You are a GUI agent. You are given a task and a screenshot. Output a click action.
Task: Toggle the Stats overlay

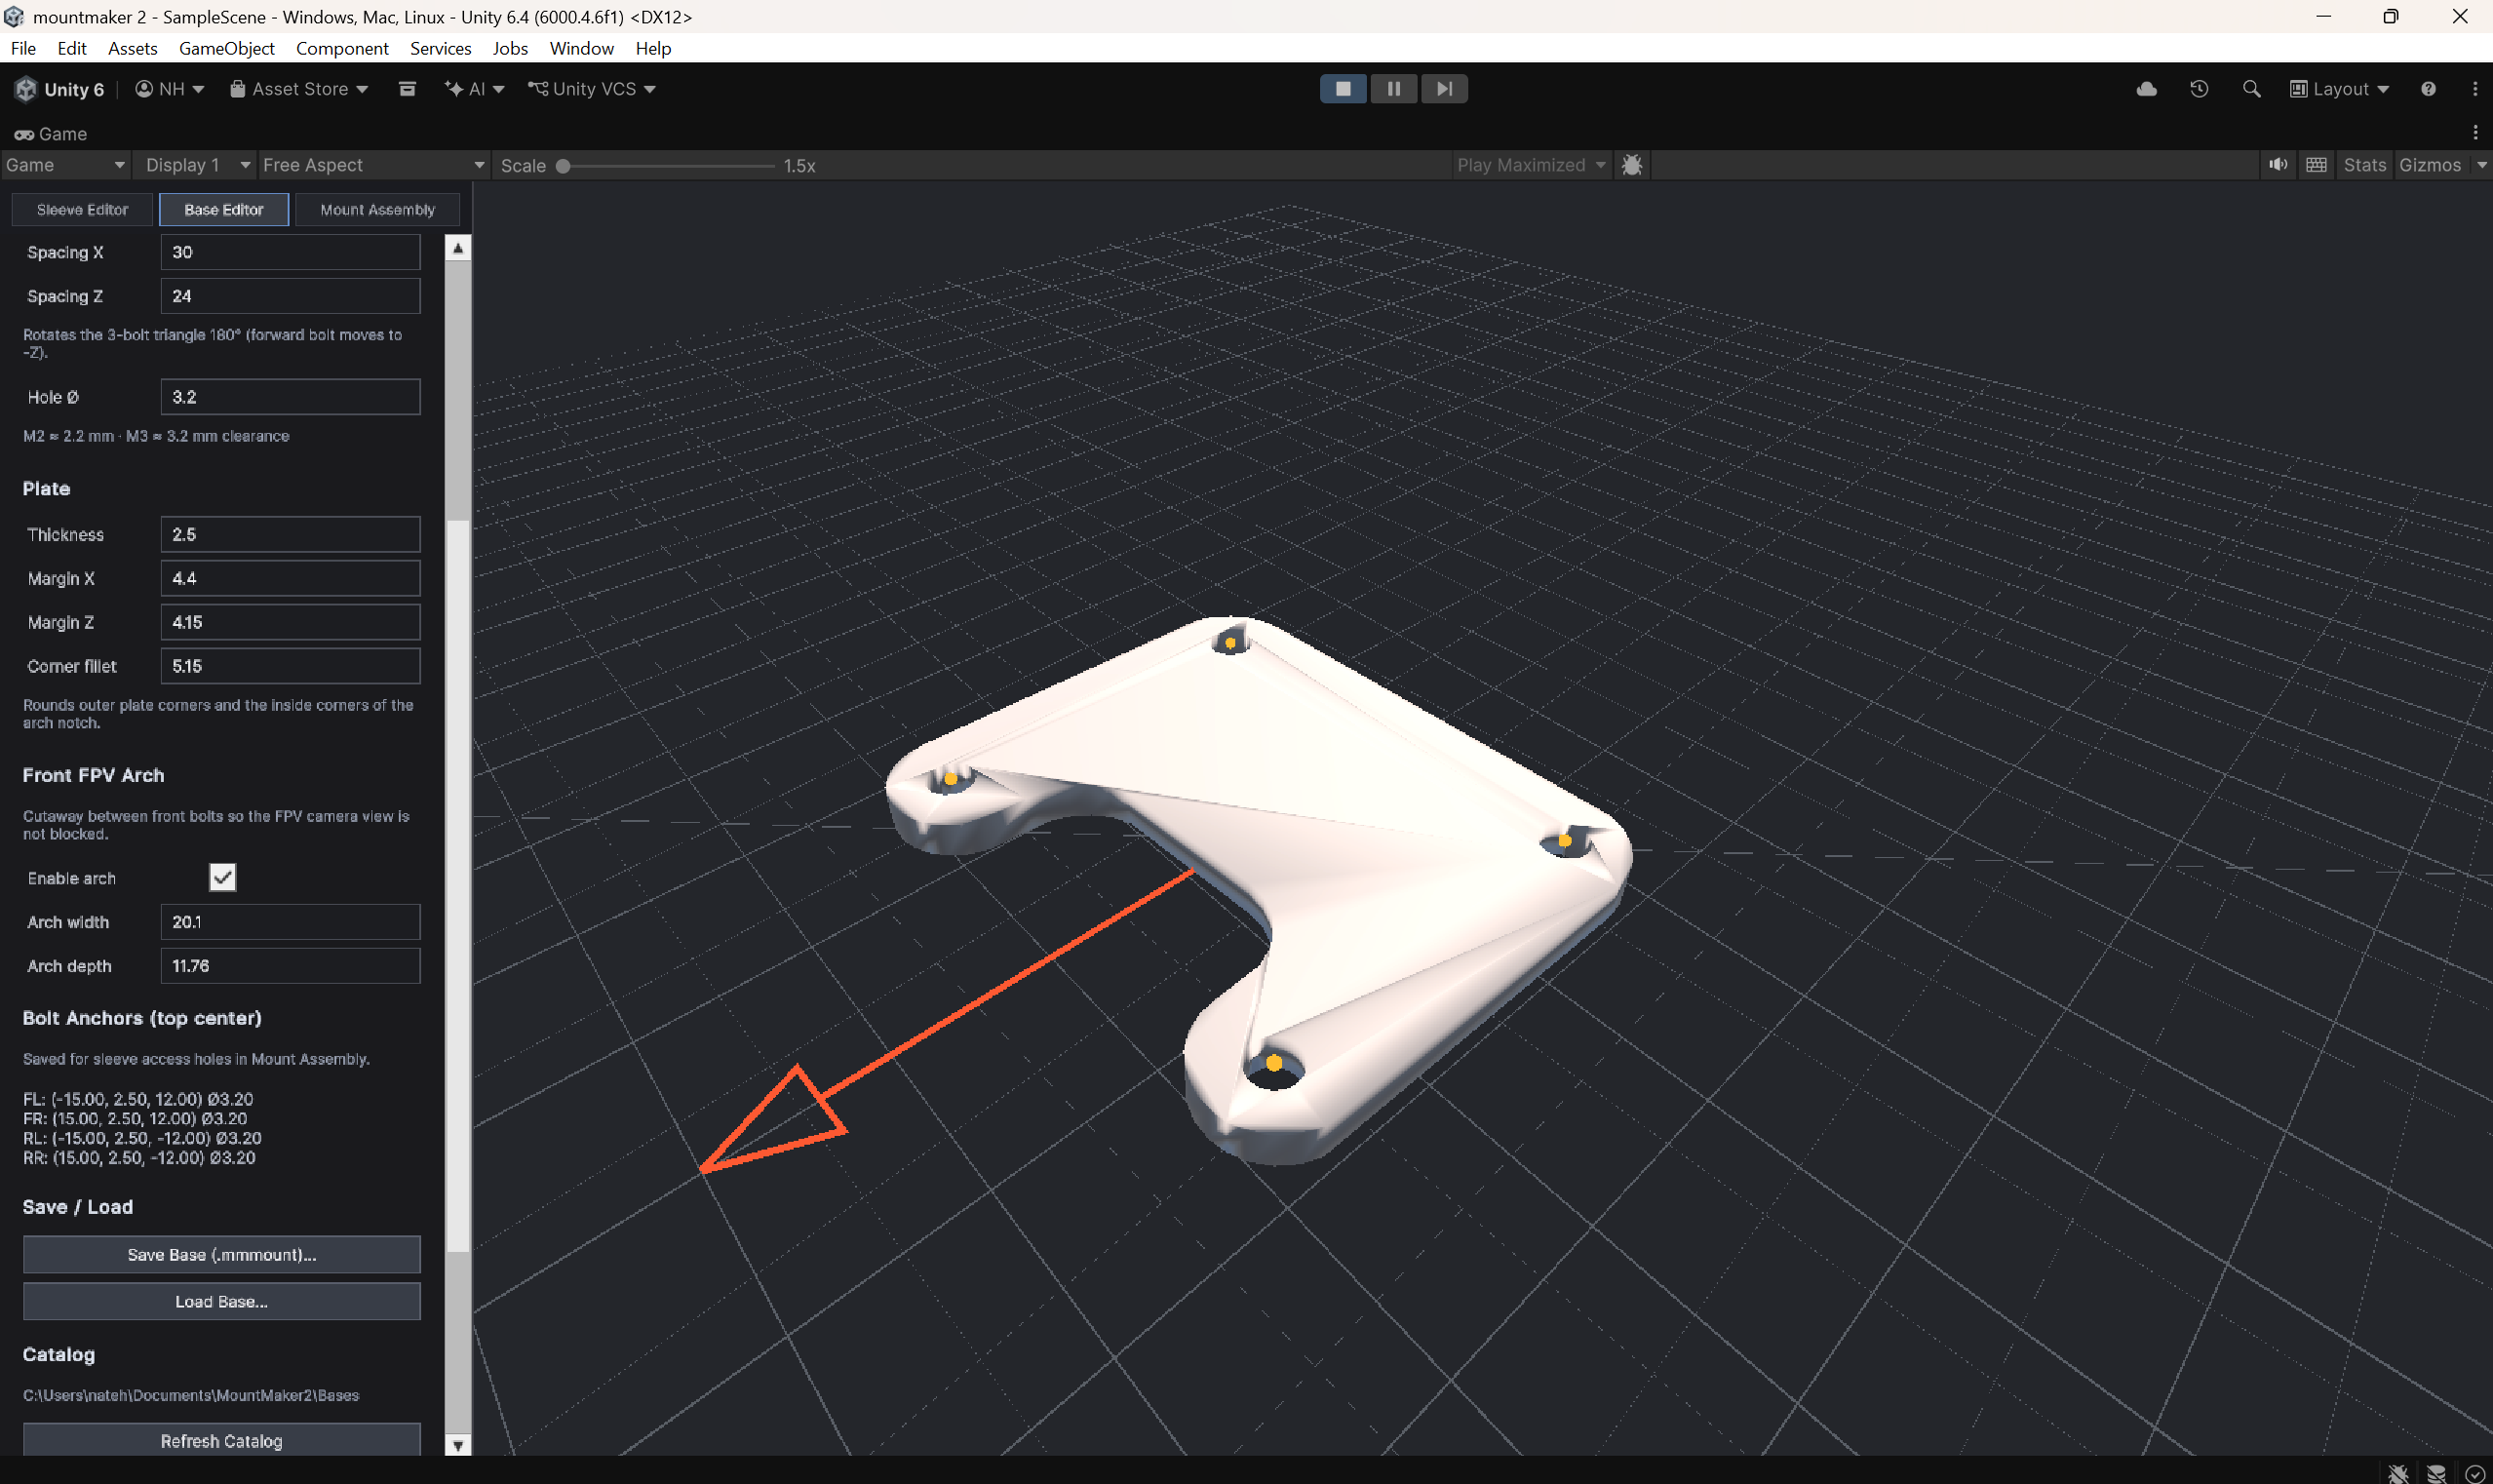(x=2364, y=165)
